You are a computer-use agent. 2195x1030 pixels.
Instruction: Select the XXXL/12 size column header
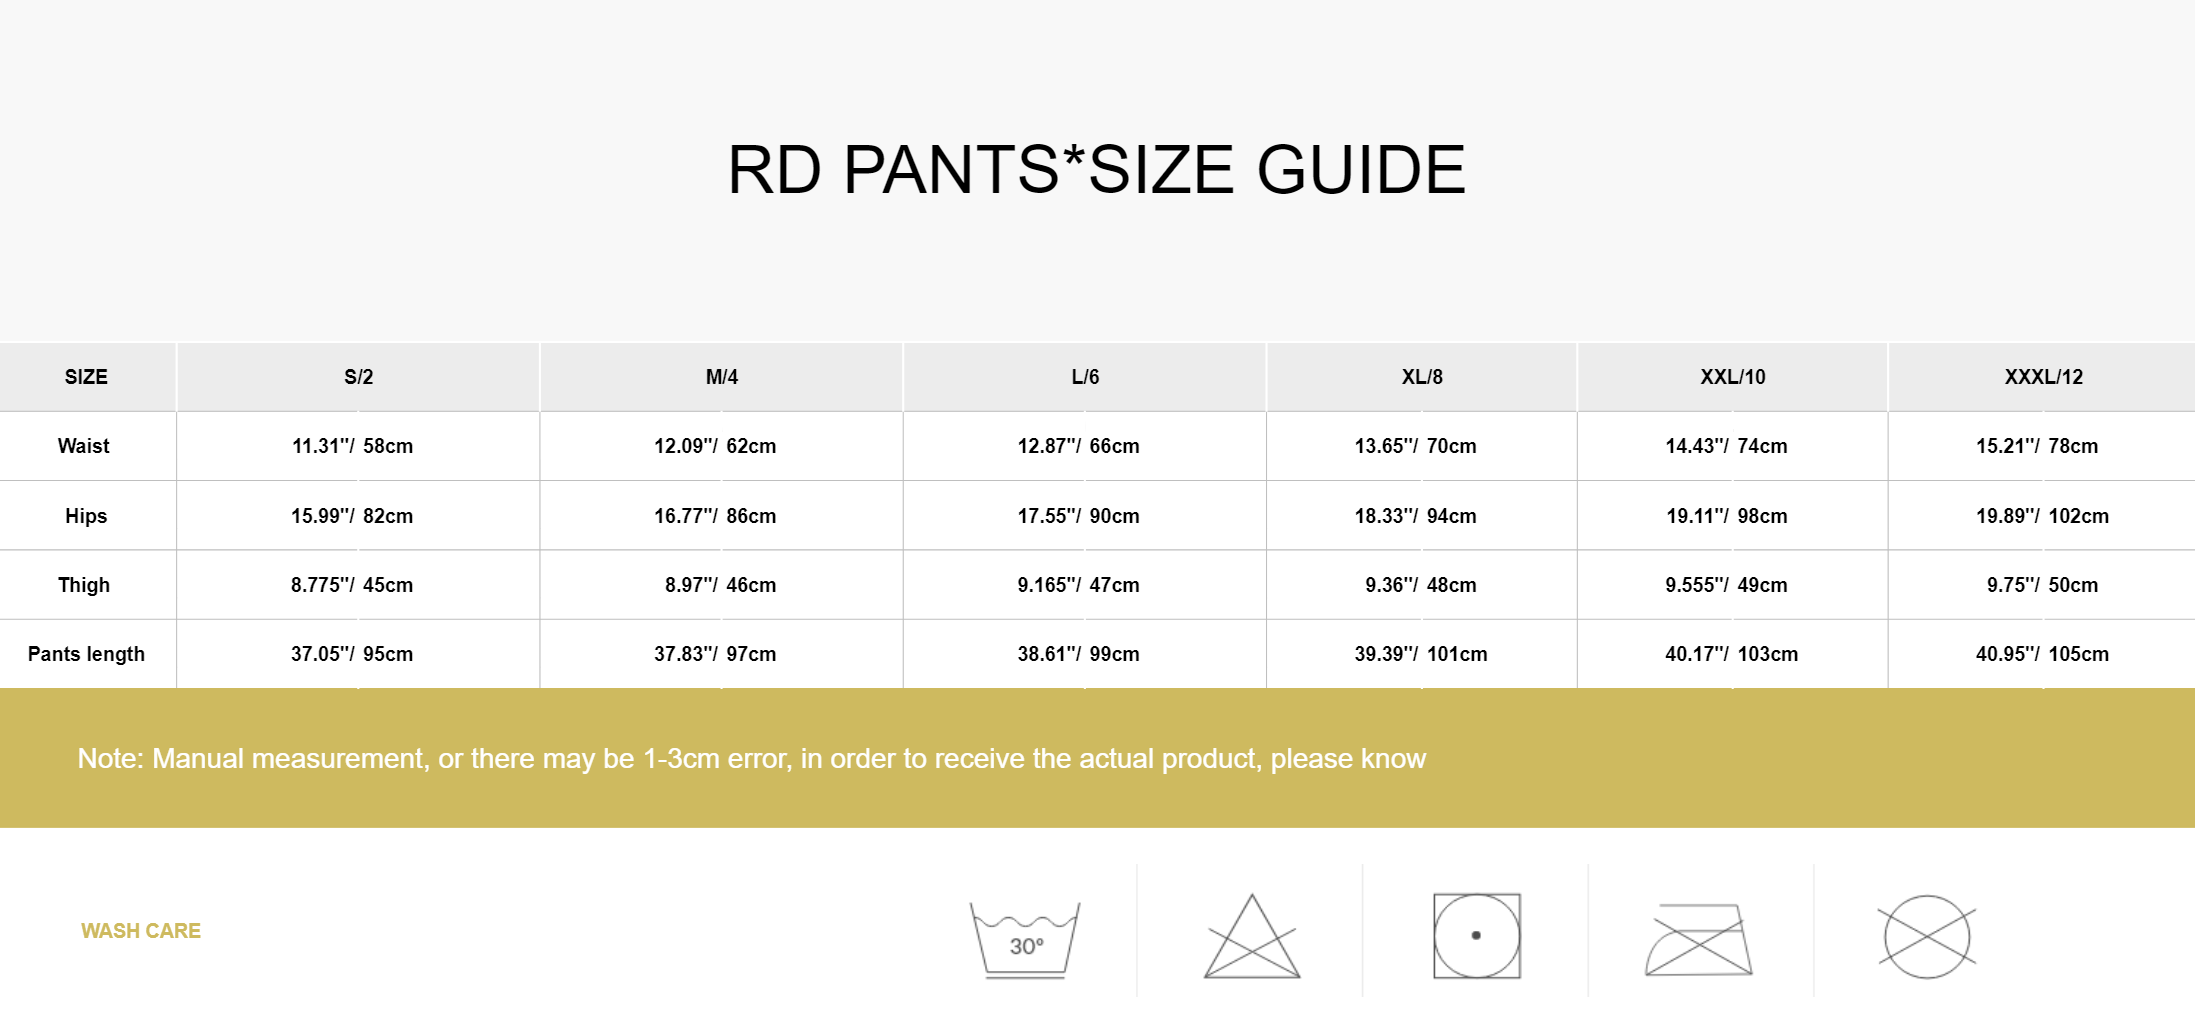[2043, 377]
